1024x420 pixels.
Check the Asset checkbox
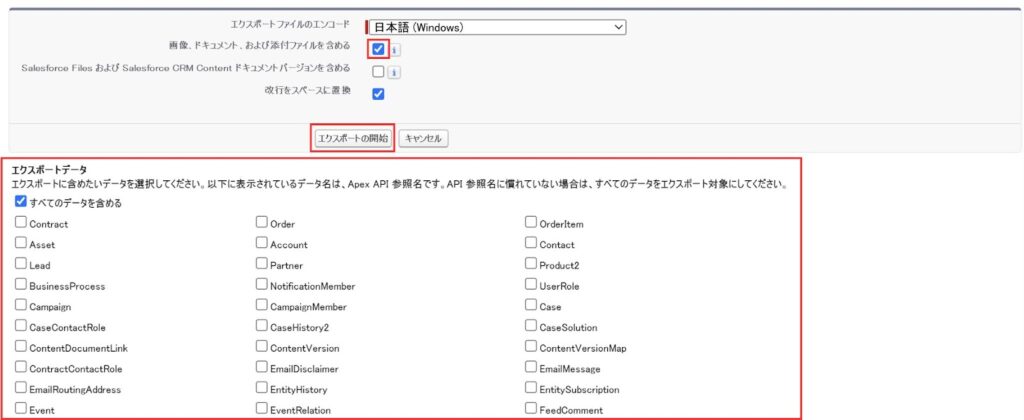(x=21, y=244)
